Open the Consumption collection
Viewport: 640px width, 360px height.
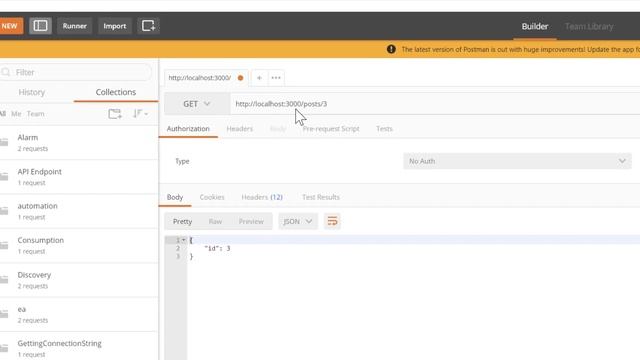(x=79, y=245)
